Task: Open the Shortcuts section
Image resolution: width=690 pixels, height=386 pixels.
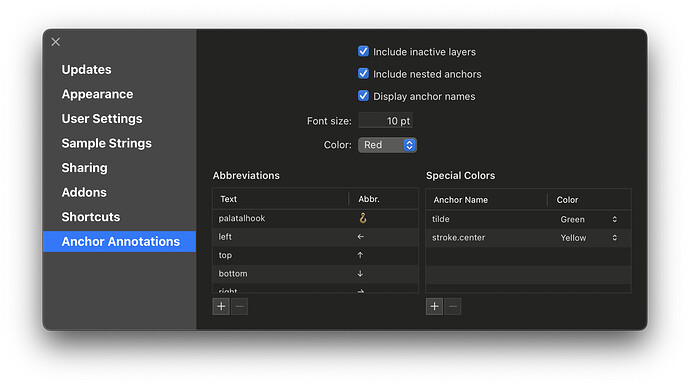Action: coord(91,217)
